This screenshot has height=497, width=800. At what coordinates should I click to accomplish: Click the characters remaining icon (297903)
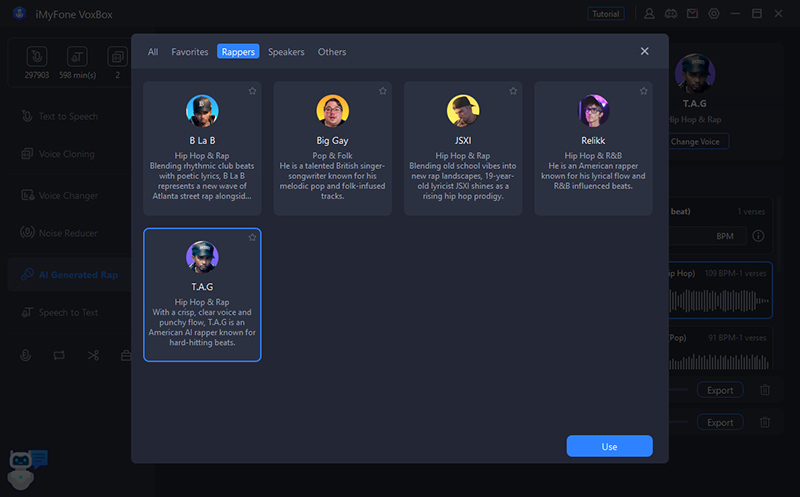(37, 57)
